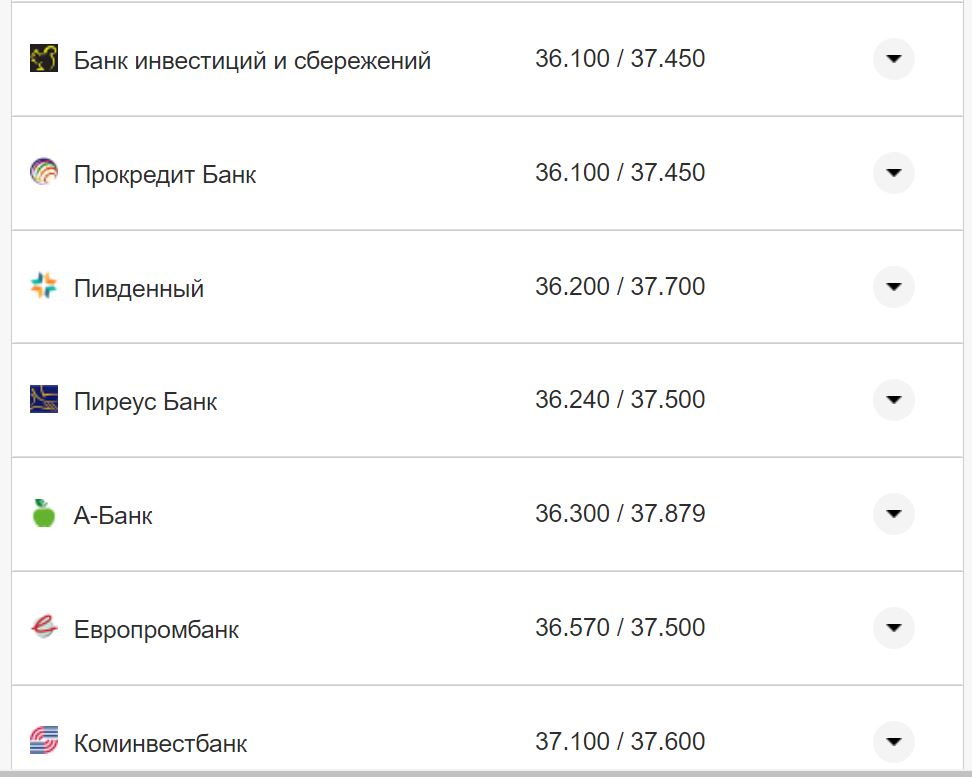Expand the Прокредит Банк rates dropdown
The image size is (972, 777).
893,172
